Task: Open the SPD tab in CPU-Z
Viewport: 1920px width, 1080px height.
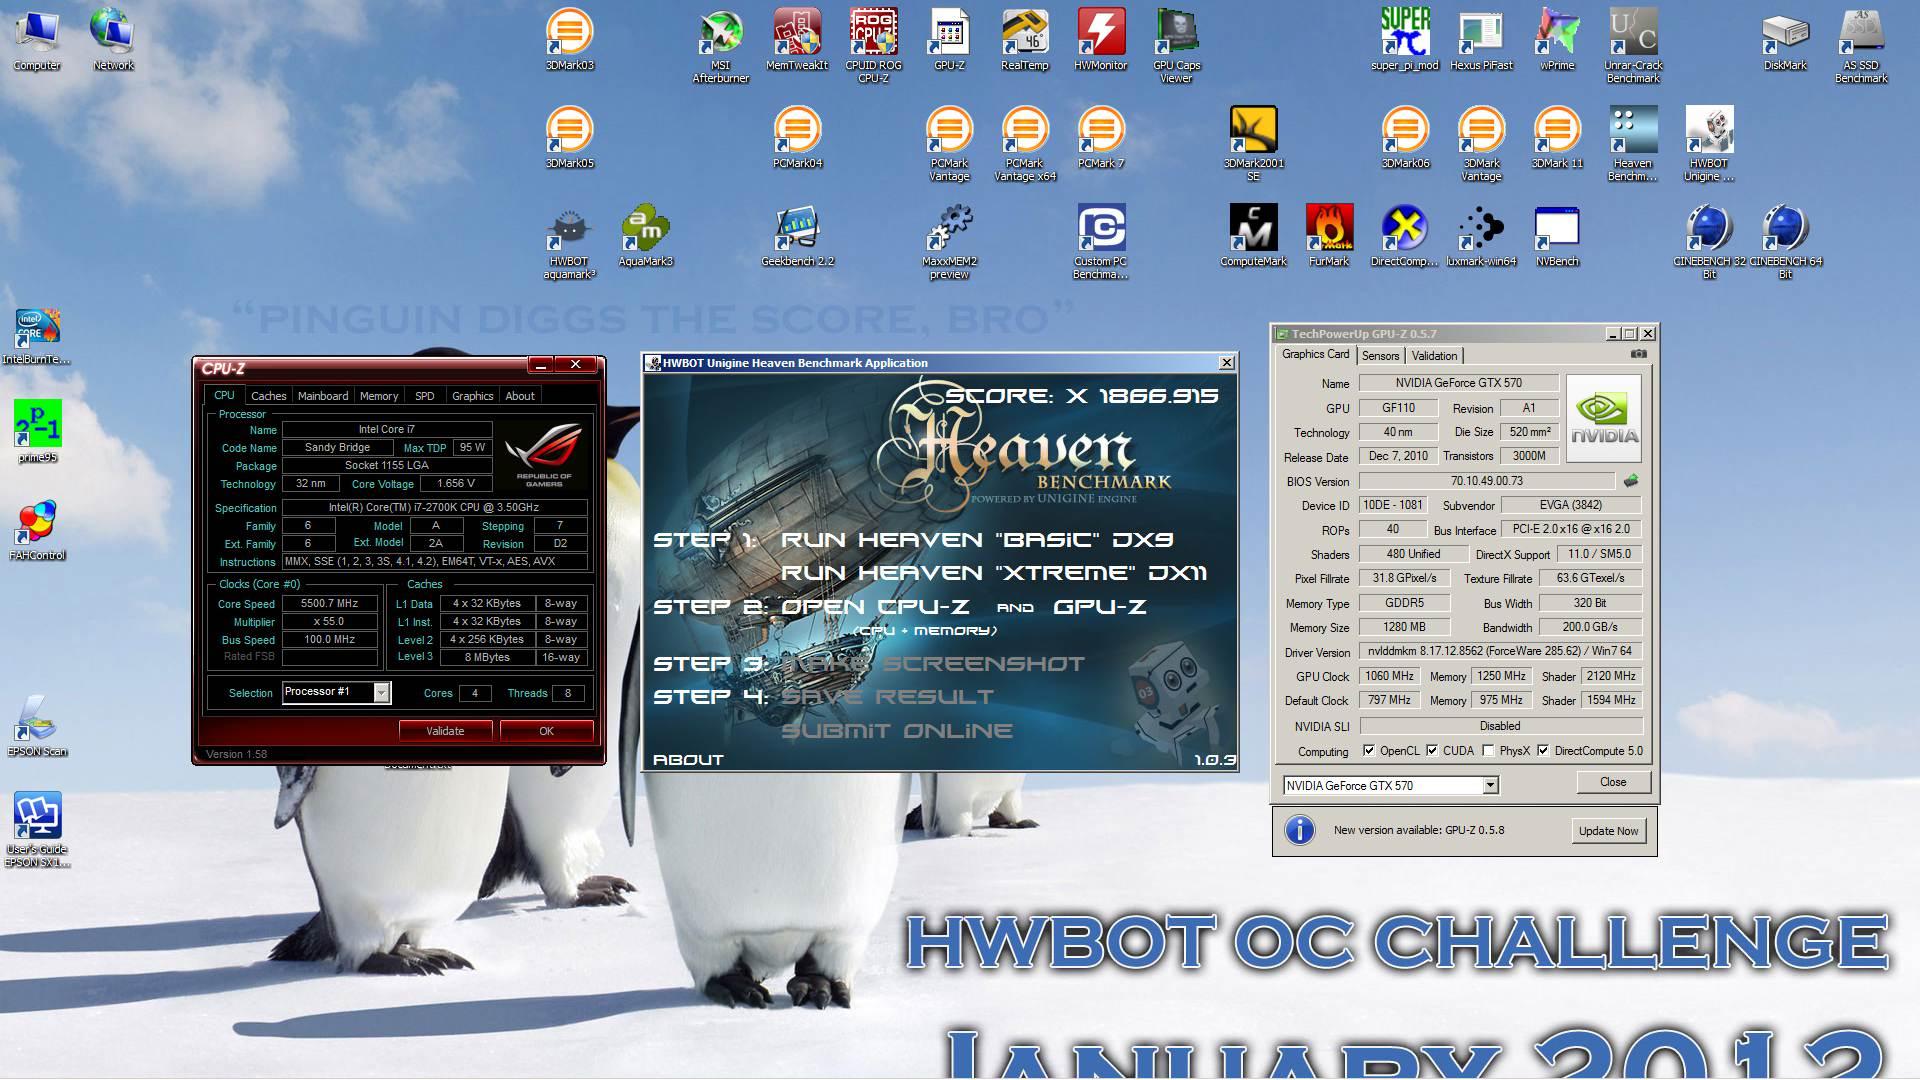Action: [x=425, y=396]
